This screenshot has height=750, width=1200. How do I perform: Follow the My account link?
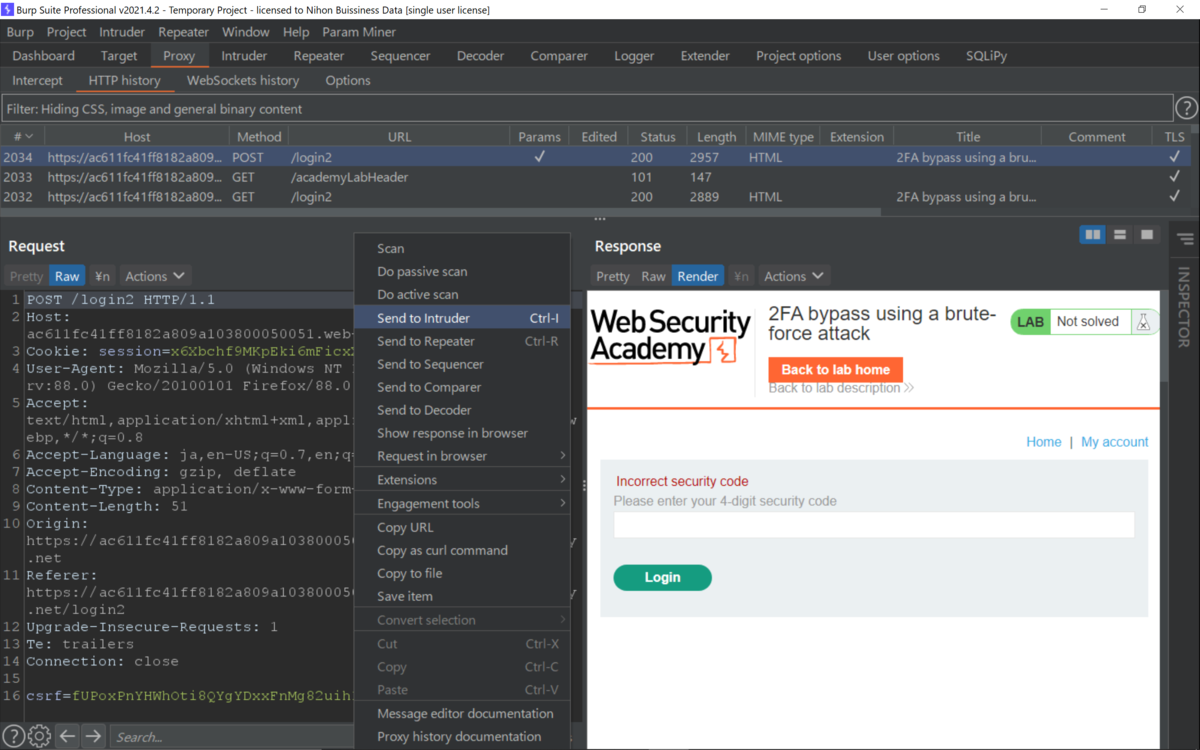pos(1115,441)
